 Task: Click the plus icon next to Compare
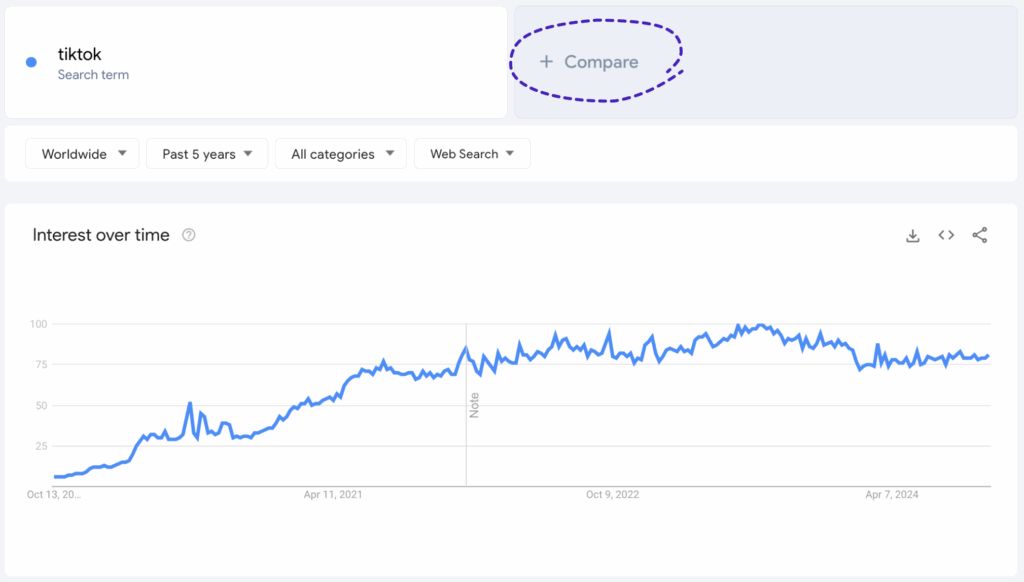click(x=546, y=61)
